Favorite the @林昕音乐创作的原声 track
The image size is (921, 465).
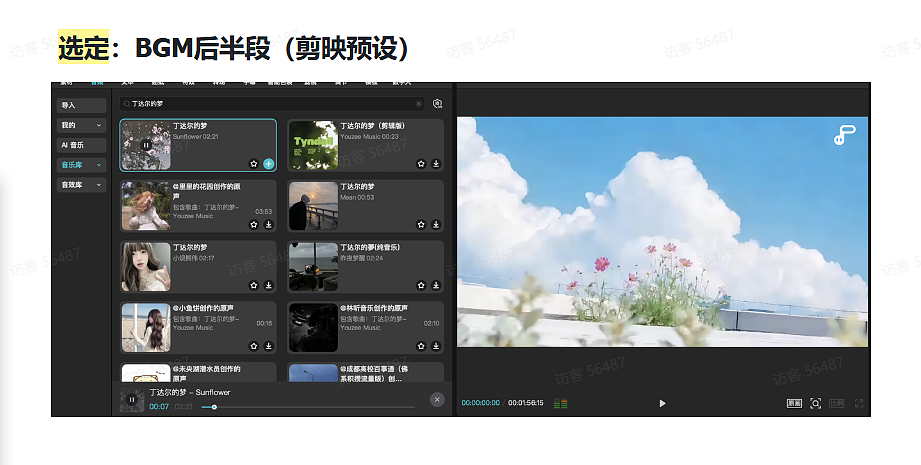(x=421, y=346)
